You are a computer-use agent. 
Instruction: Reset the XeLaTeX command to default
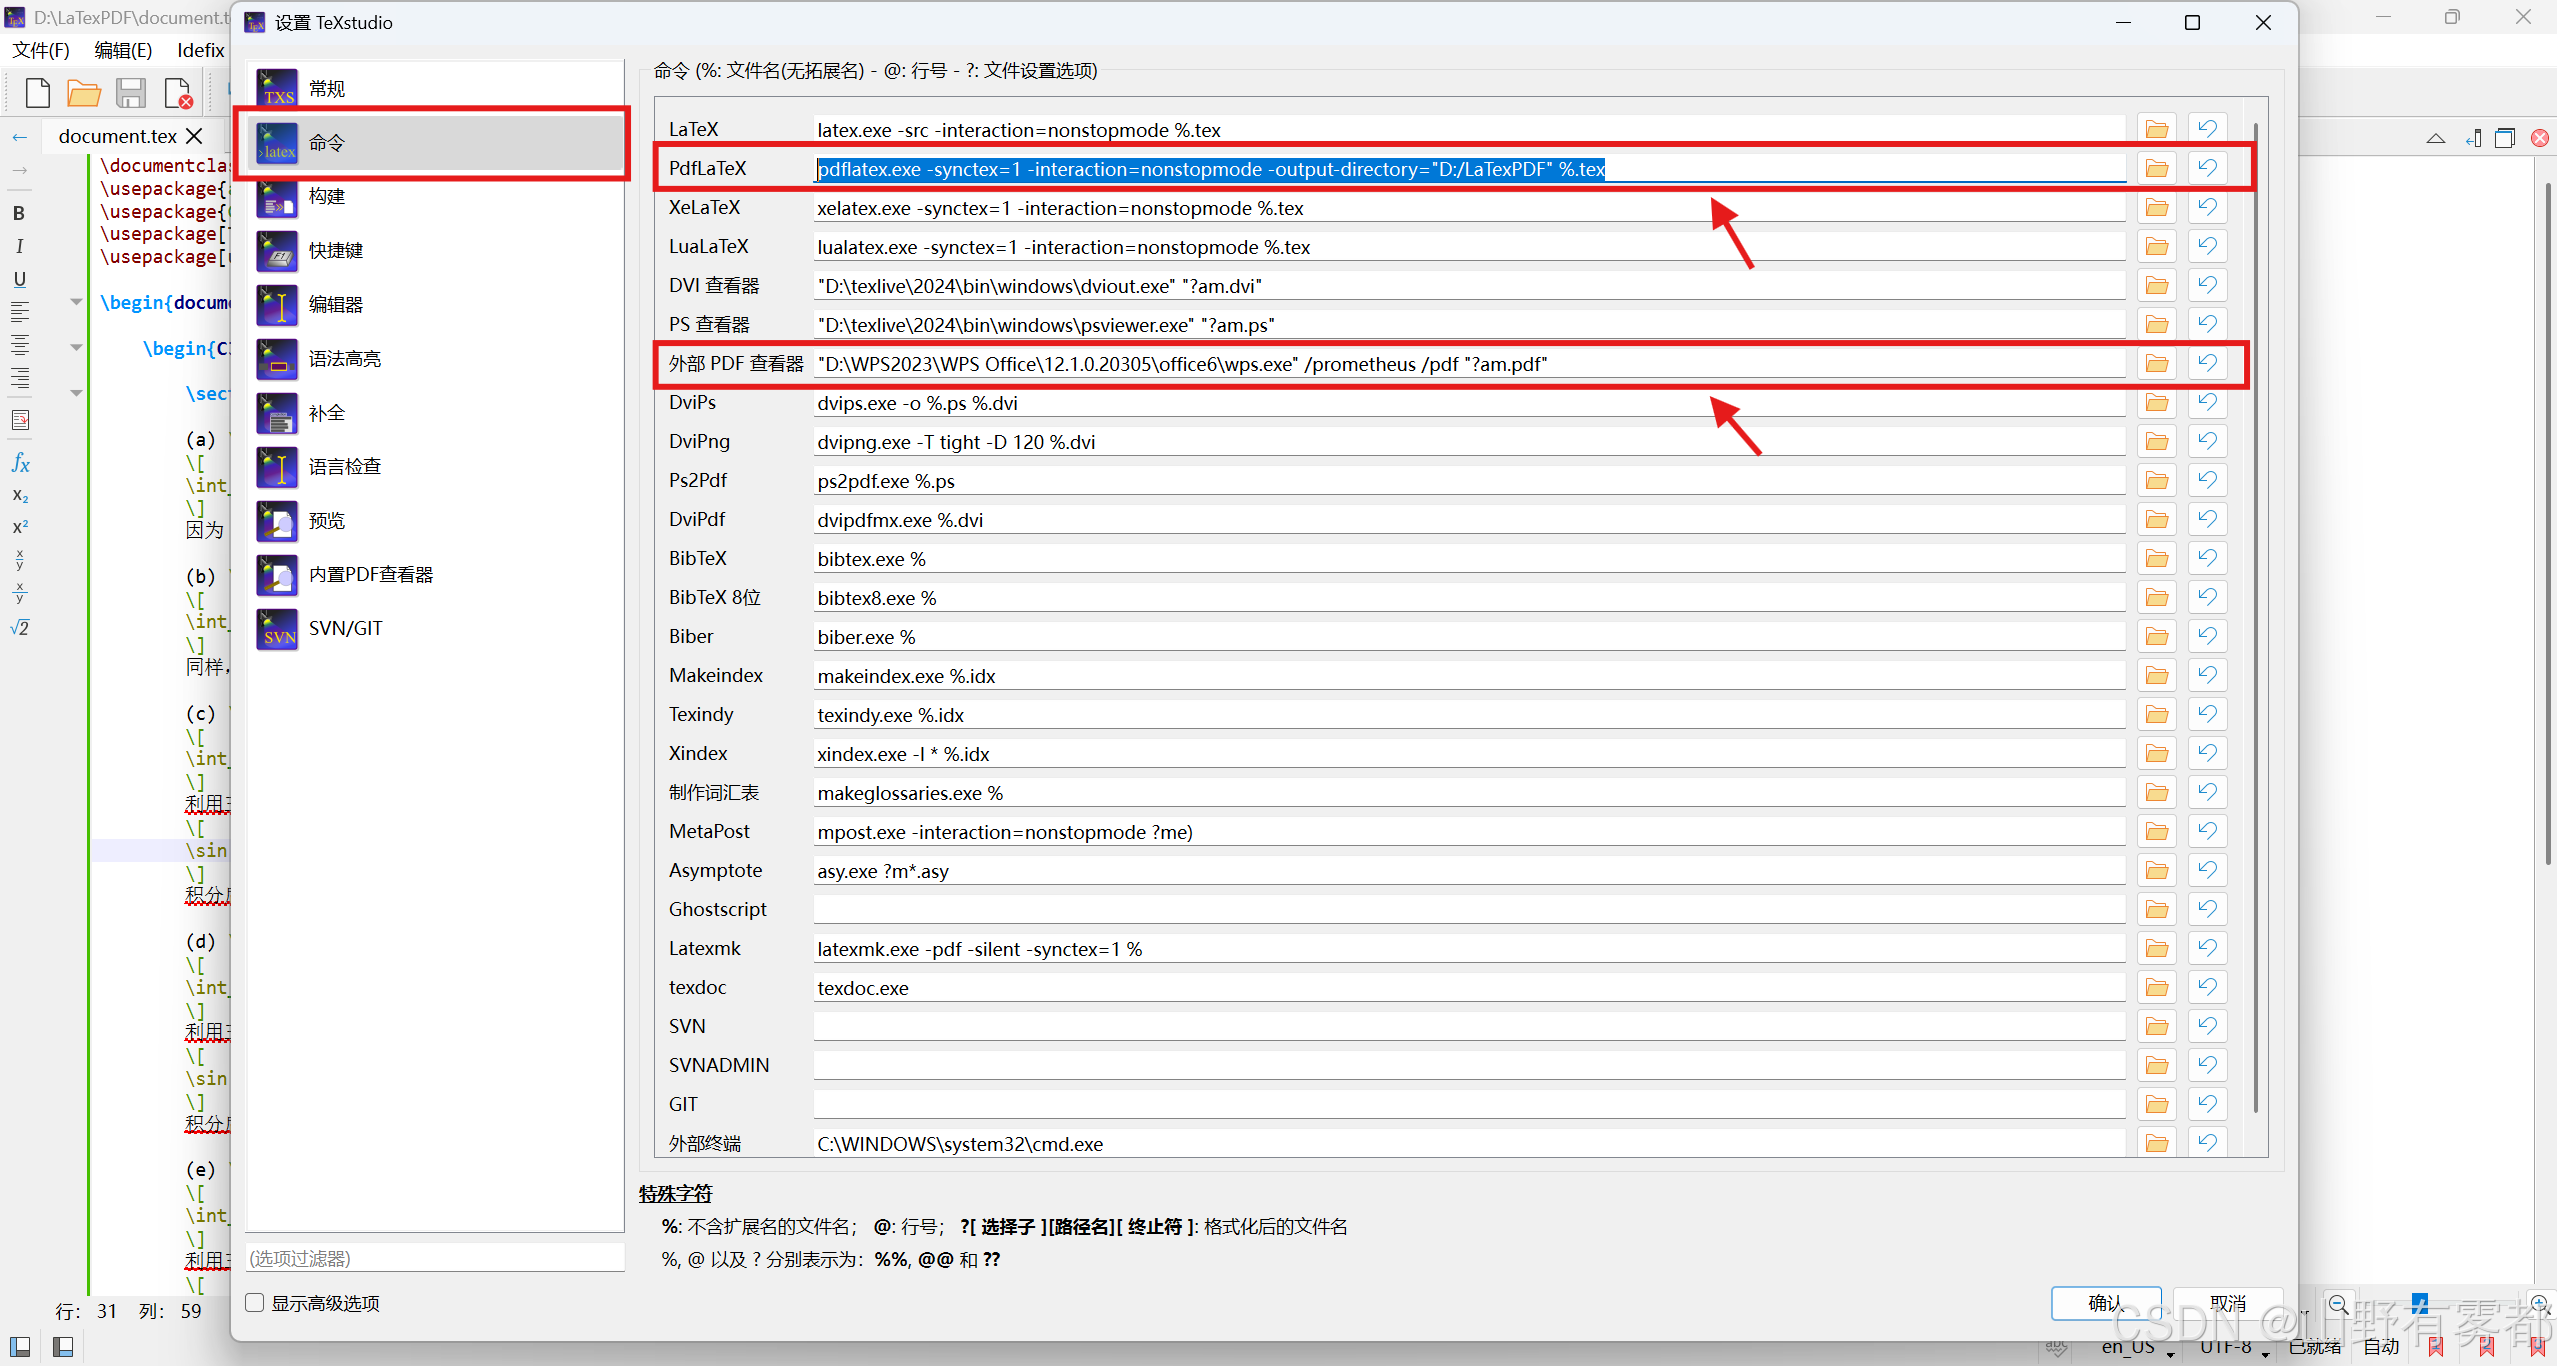point(2207,207)
